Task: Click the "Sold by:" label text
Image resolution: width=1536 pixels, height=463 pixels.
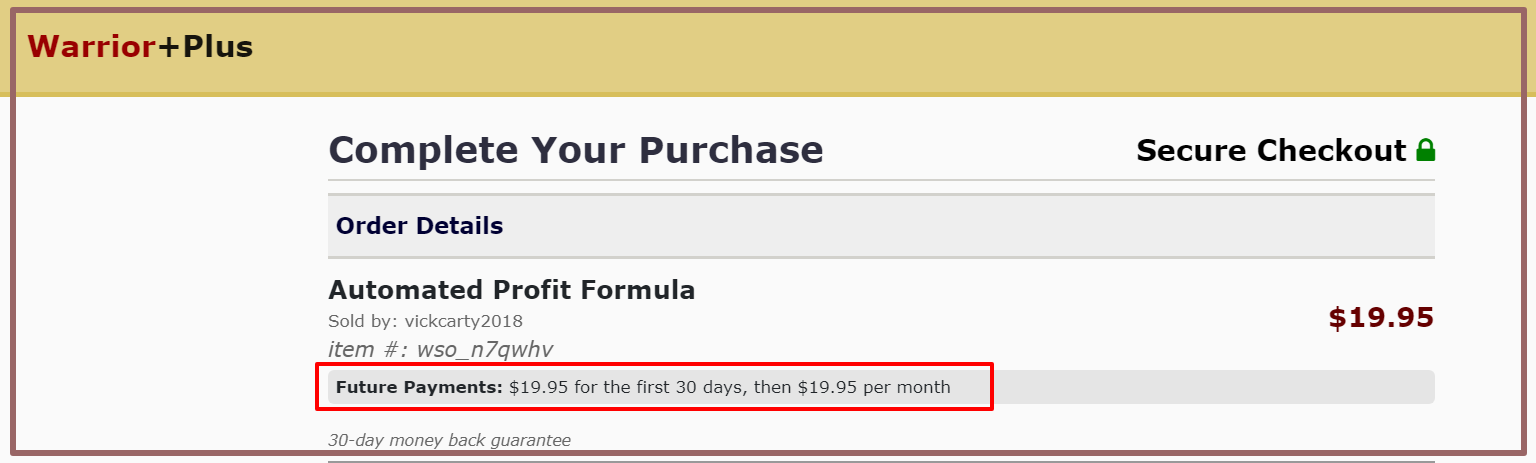Action: pos(363,321)
